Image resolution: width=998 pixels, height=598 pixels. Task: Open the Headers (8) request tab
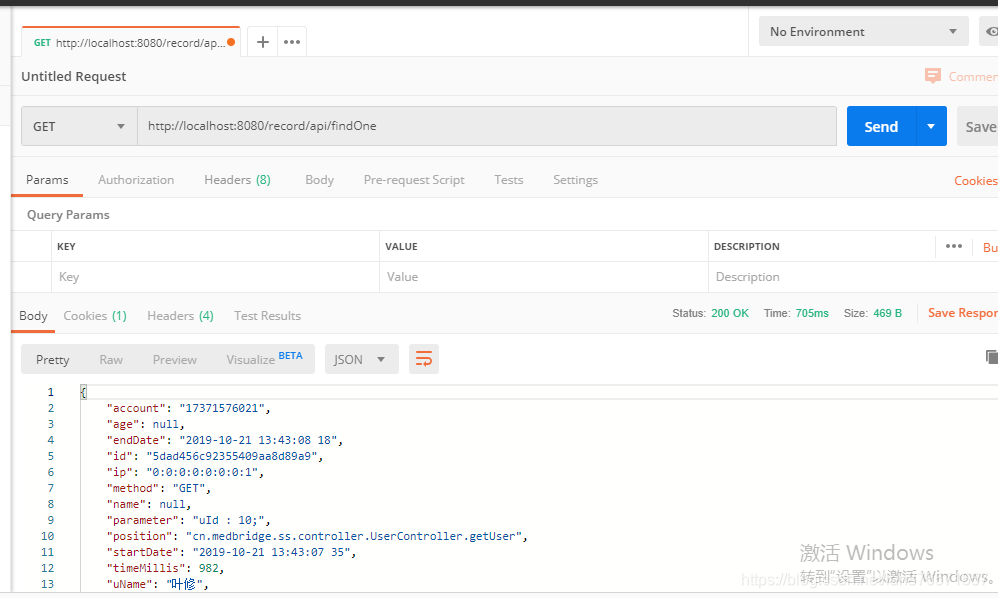pyautogui.click(x=237, y=180)
